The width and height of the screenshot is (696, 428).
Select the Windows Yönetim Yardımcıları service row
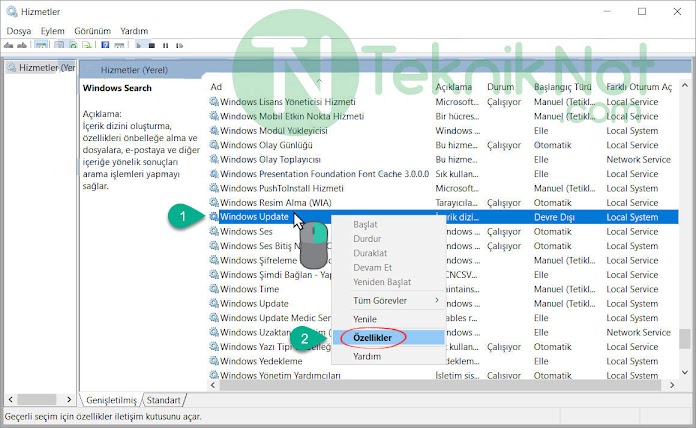click(443, 375)
